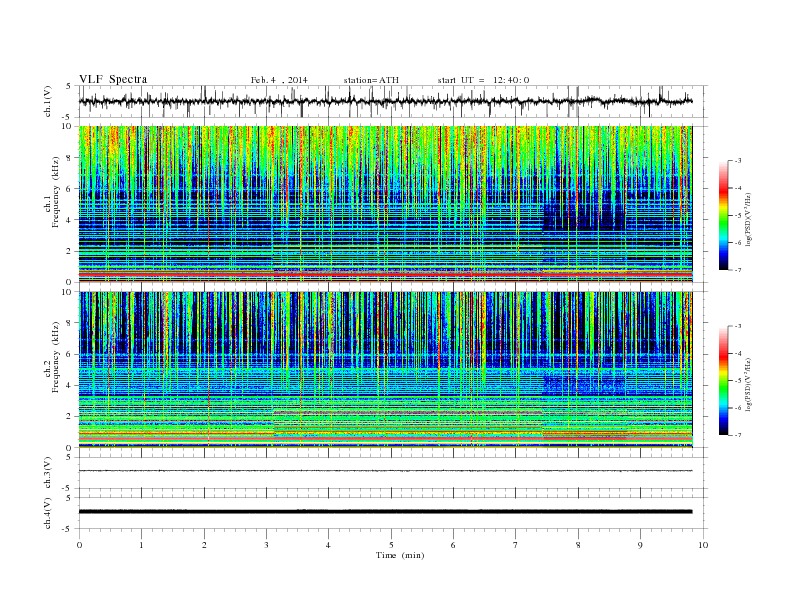
Task: Click the upper colorbar "-3" tick label
Action: pyautogui.click(x=738, y=161)
